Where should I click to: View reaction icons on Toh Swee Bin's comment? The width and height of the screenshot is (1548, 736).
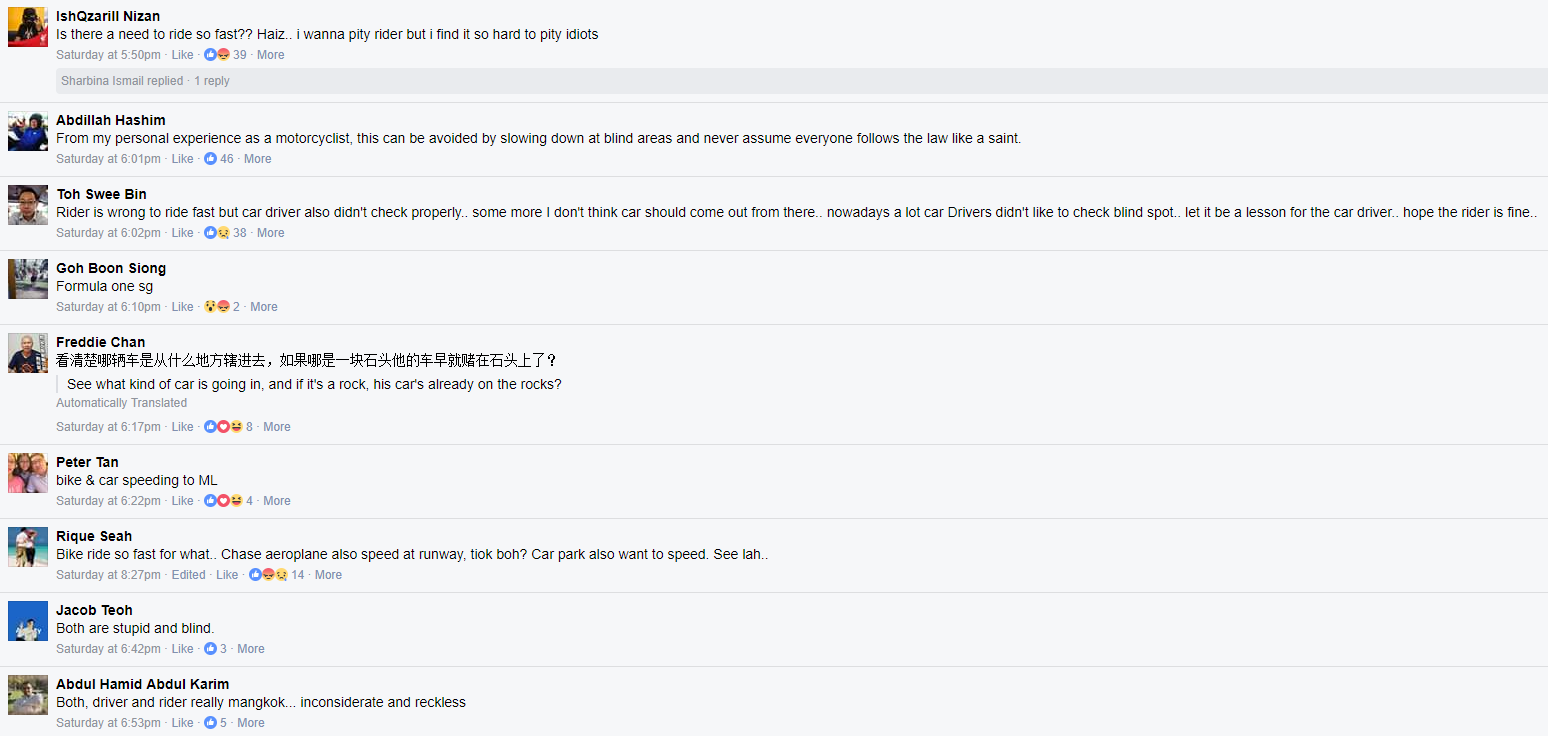click(x=217, y=233)
